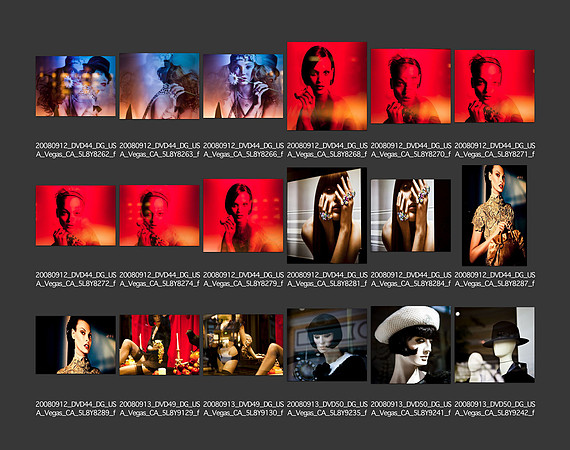Click filename text ending SL8Y8270_f
The height and width of the screenshot is (450, 570).
411,150
